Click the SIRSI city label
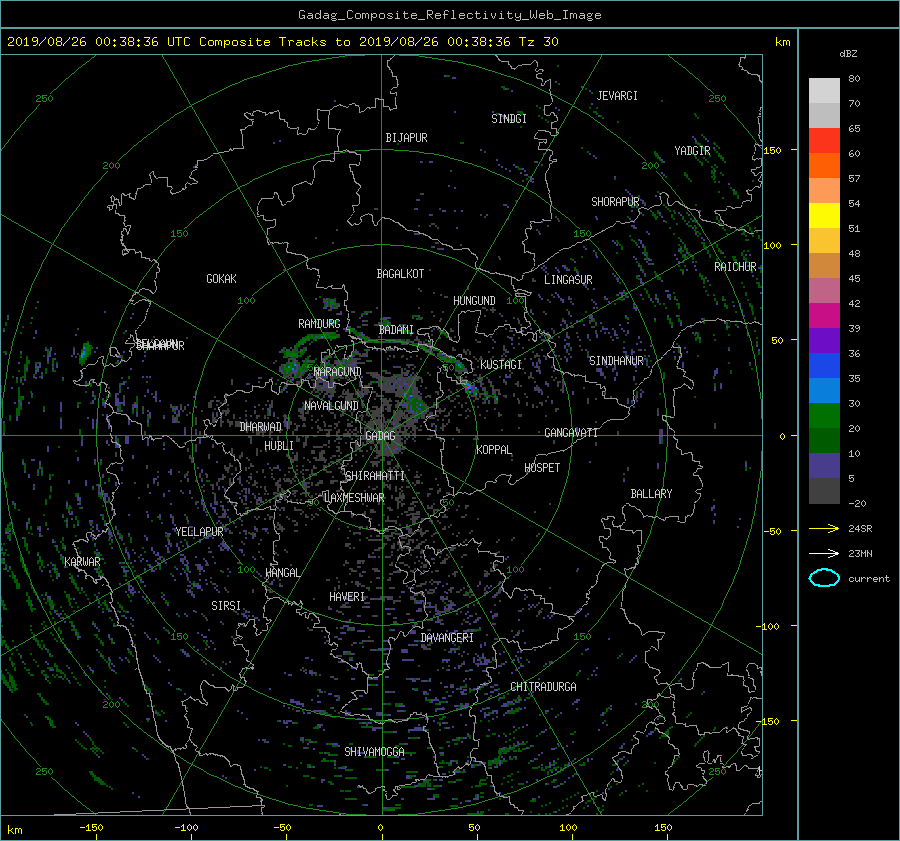900x841 pixels. [x=226, y=606]
